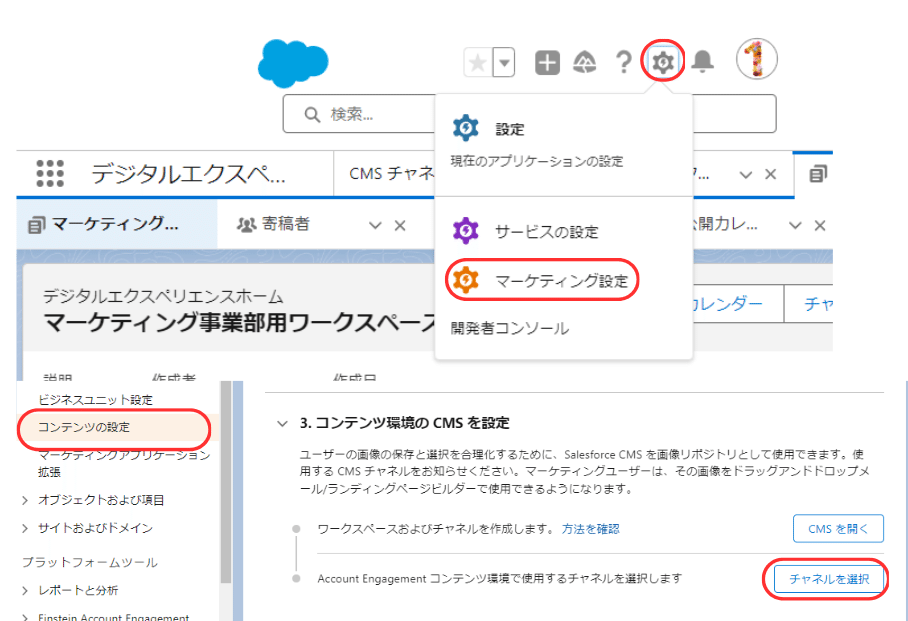Click the 方法を確認 link

click(591, 529)
